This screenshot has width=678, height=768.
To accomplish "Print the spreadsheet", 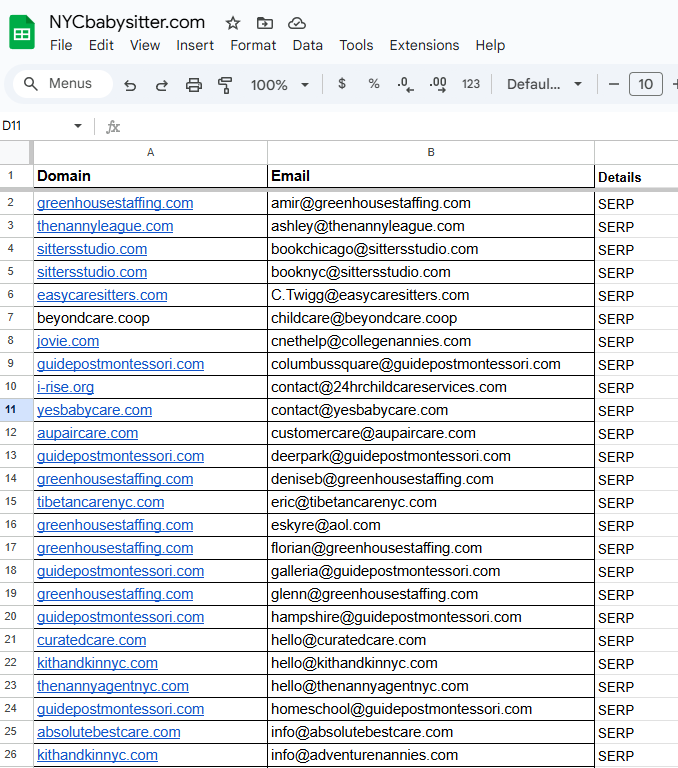I will tap(194, 85).
